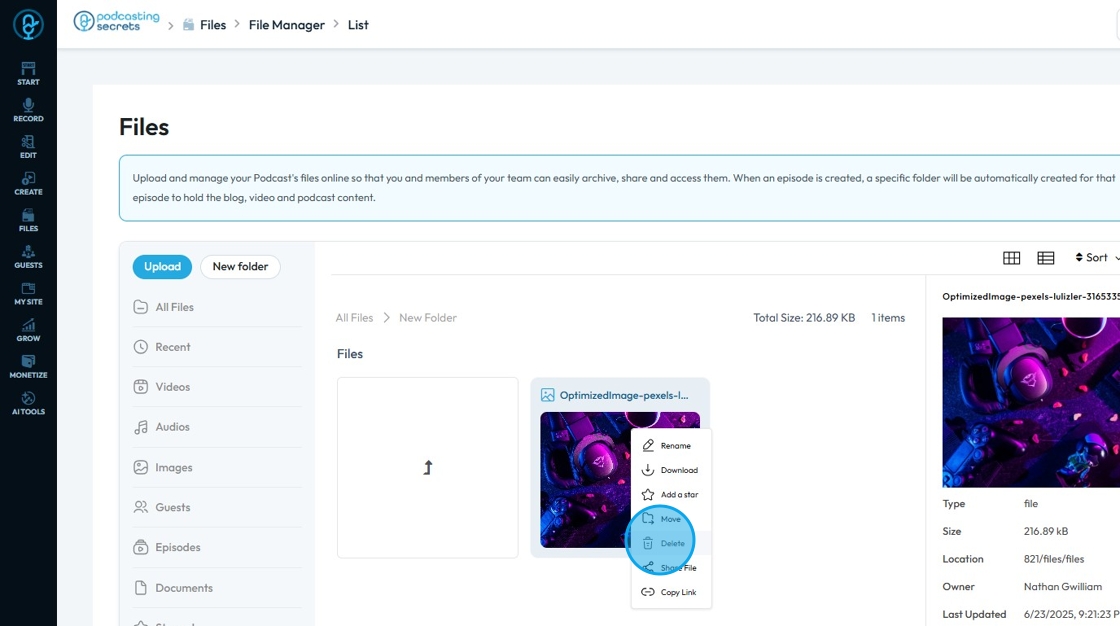The width and height of the screenshot is (1120, 626).
Task: Open the MY SITE section in sidebar
Action: pyautogui.click(x=28, y=294)
